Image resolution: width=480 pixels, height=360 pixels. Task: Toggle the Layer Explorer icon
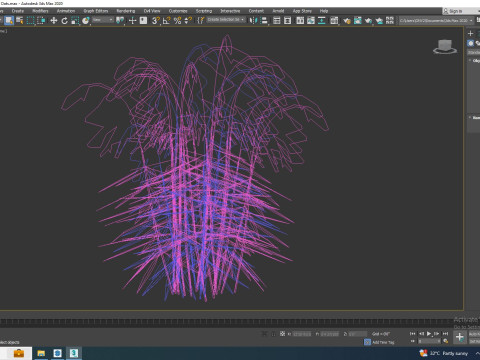pos(287,20)
